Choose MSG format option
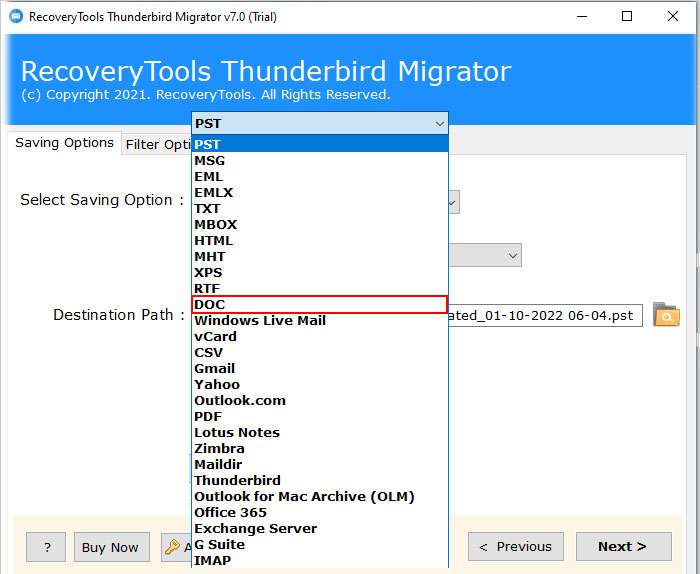 pyautogui.click(x=320, y=160)
